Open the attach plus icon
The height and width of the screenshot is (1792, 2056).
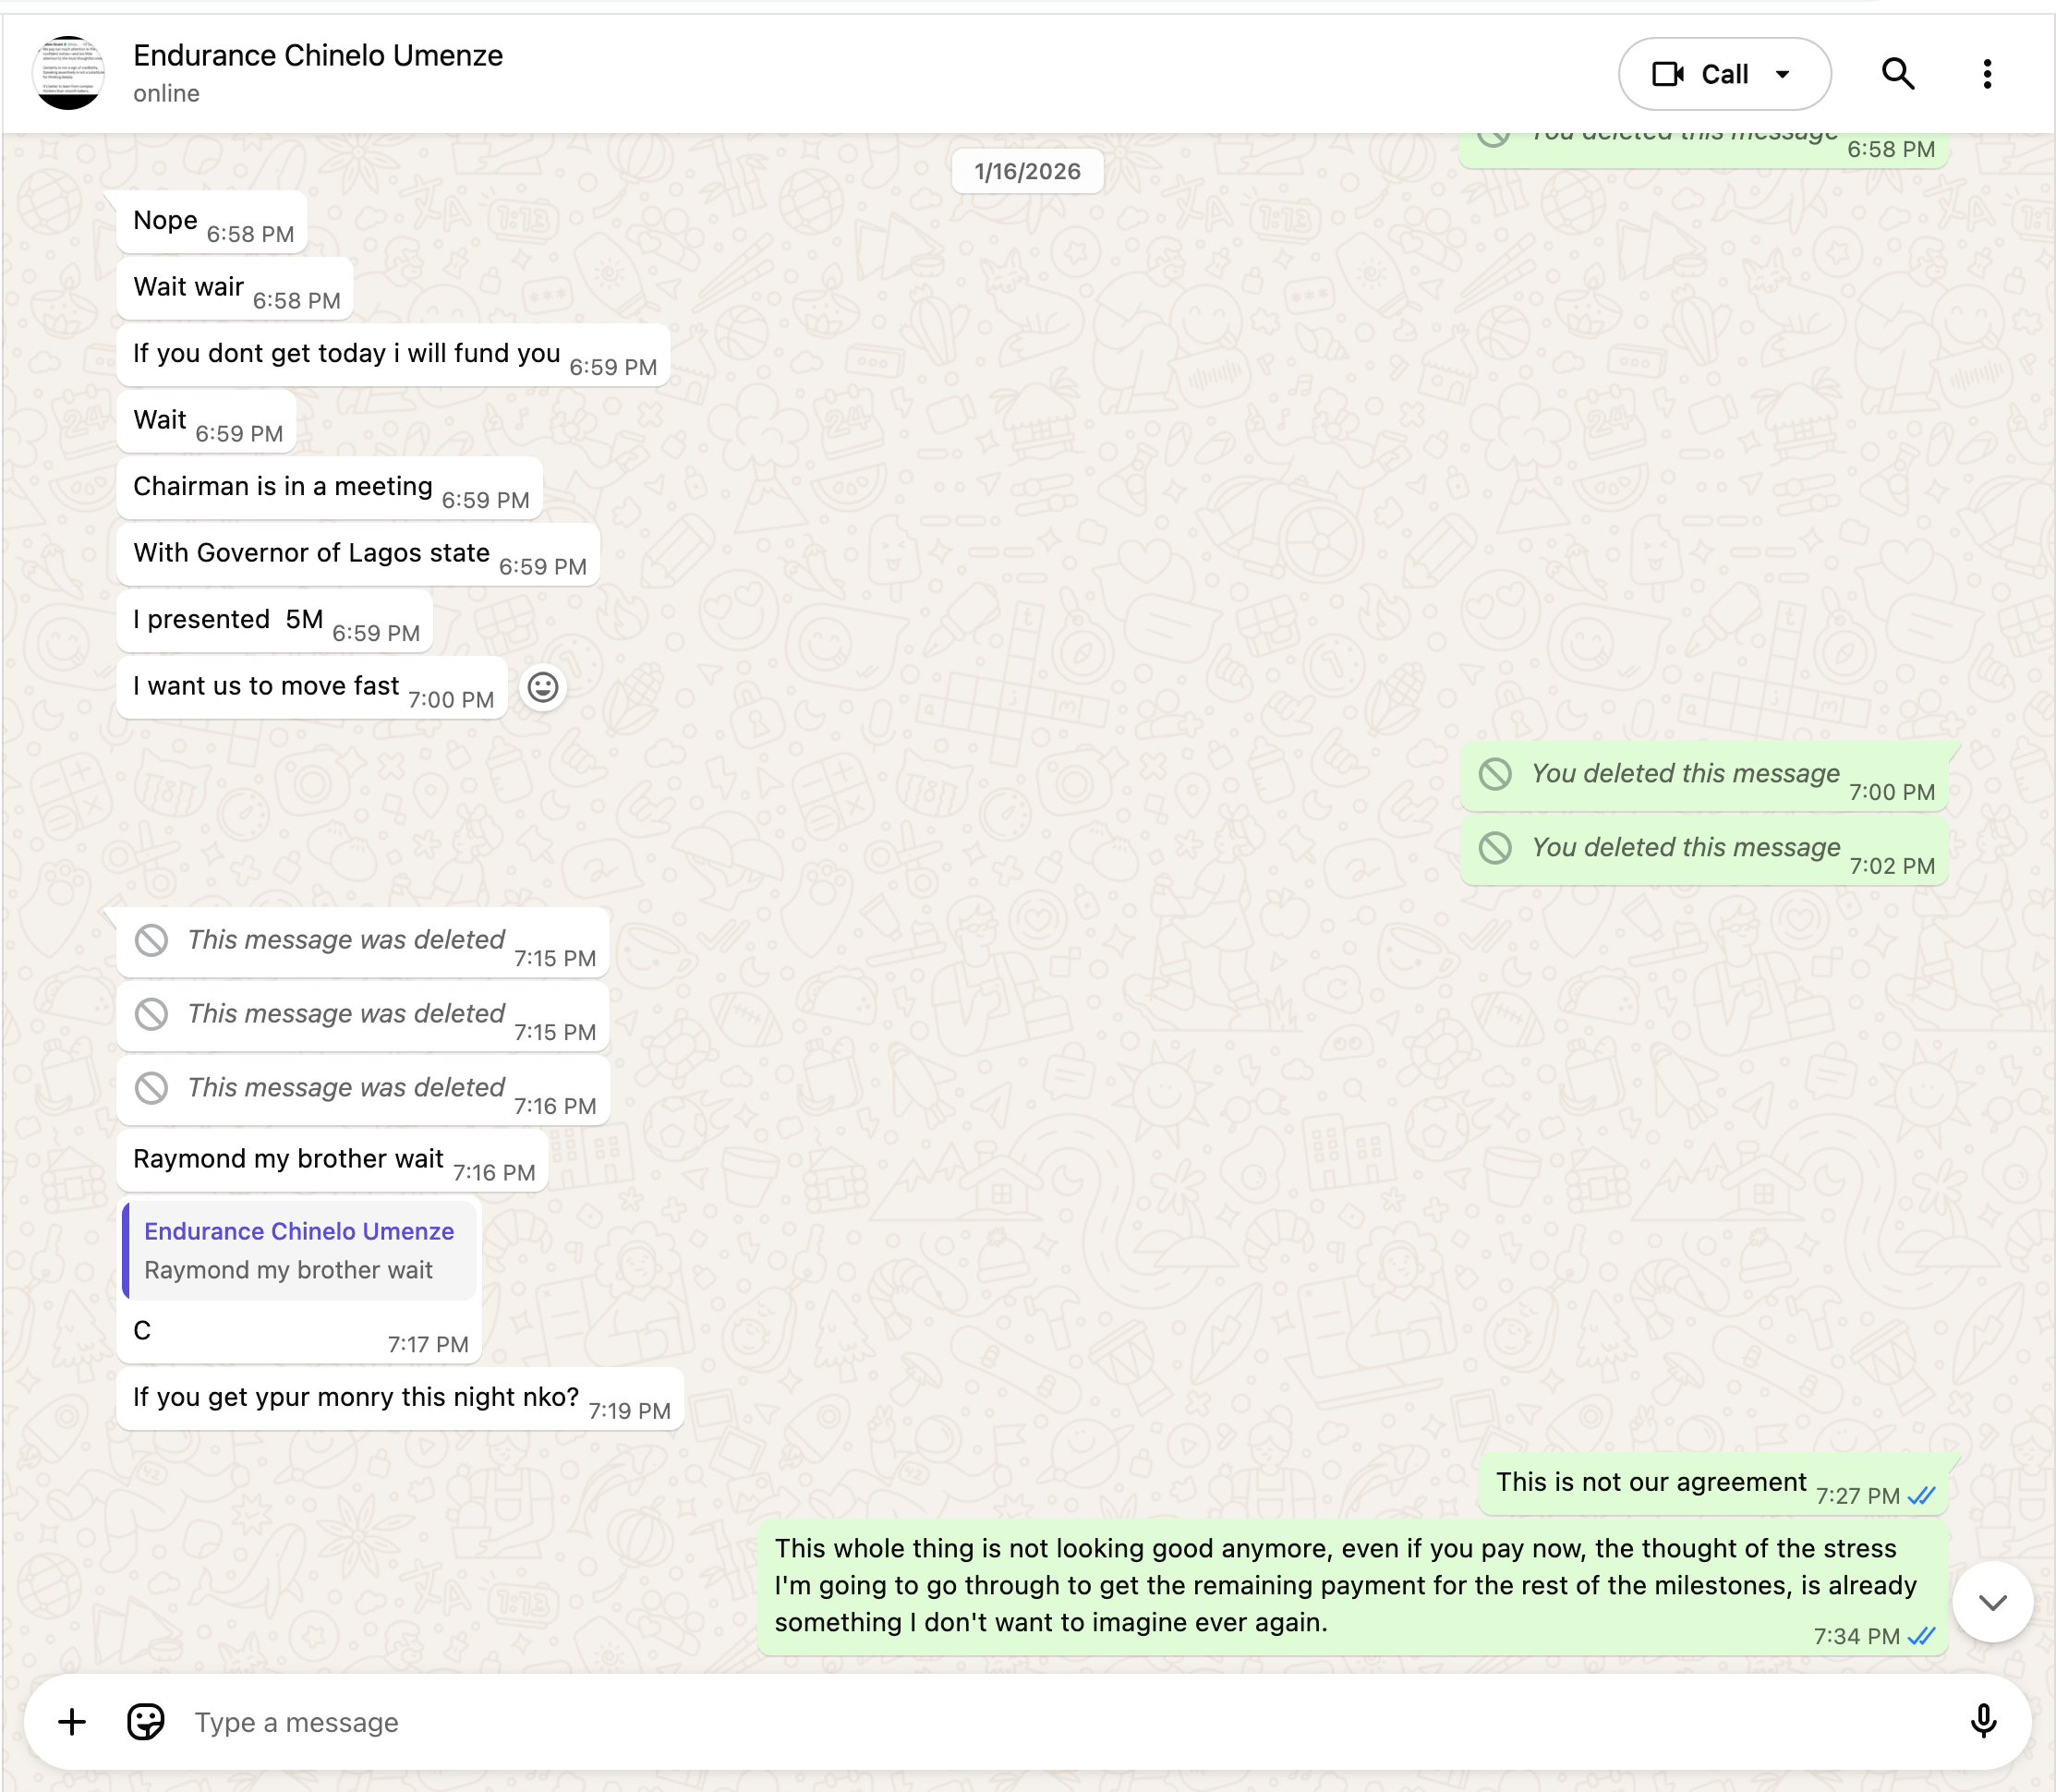pos(72,1722)
